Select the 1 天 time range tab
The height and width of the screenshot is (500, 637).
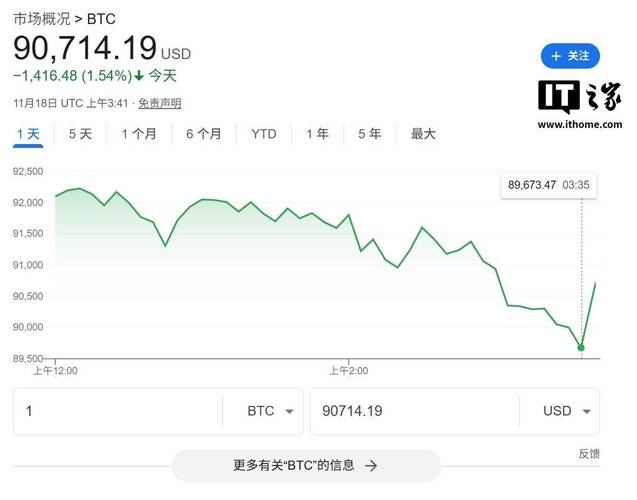(28, 134)
